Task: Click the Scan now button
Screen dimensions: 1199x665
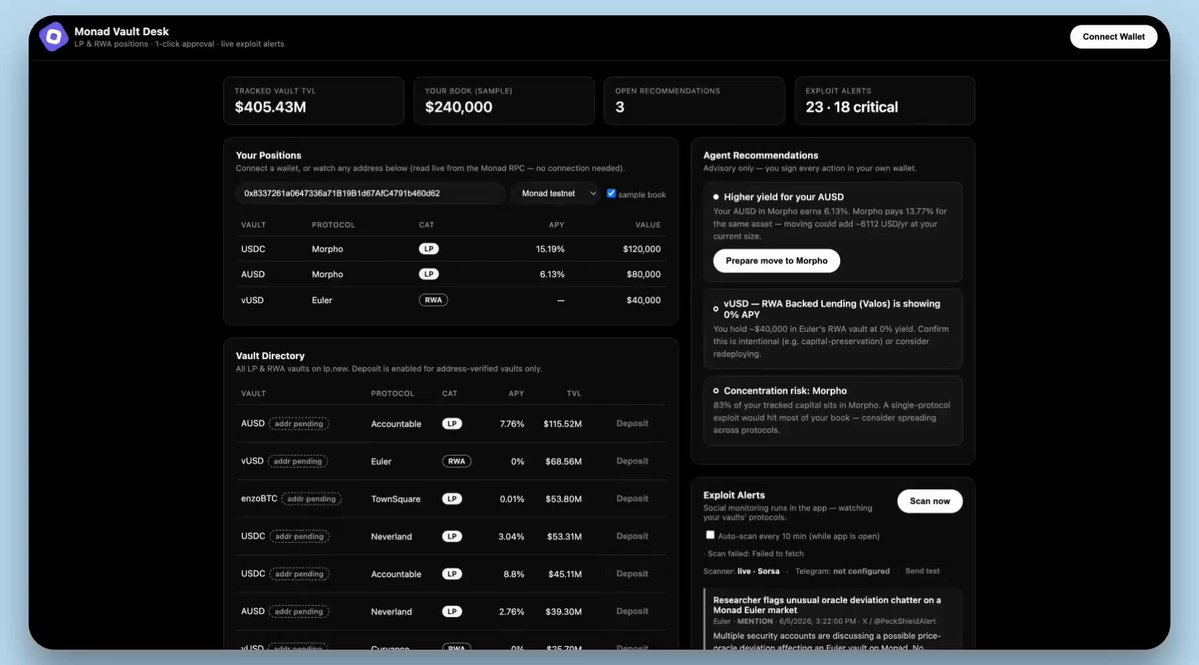Action: (929, 501)
